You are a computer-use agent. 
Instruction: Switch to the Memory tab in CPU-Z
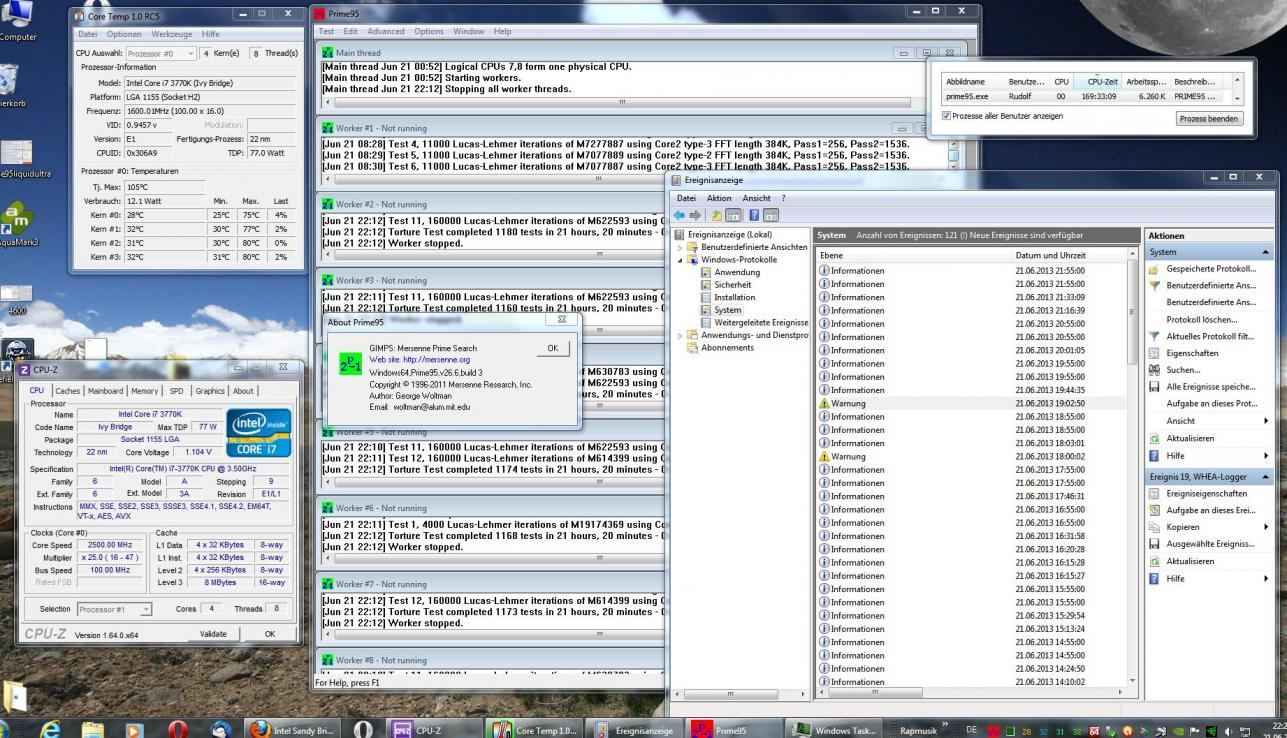144,391
